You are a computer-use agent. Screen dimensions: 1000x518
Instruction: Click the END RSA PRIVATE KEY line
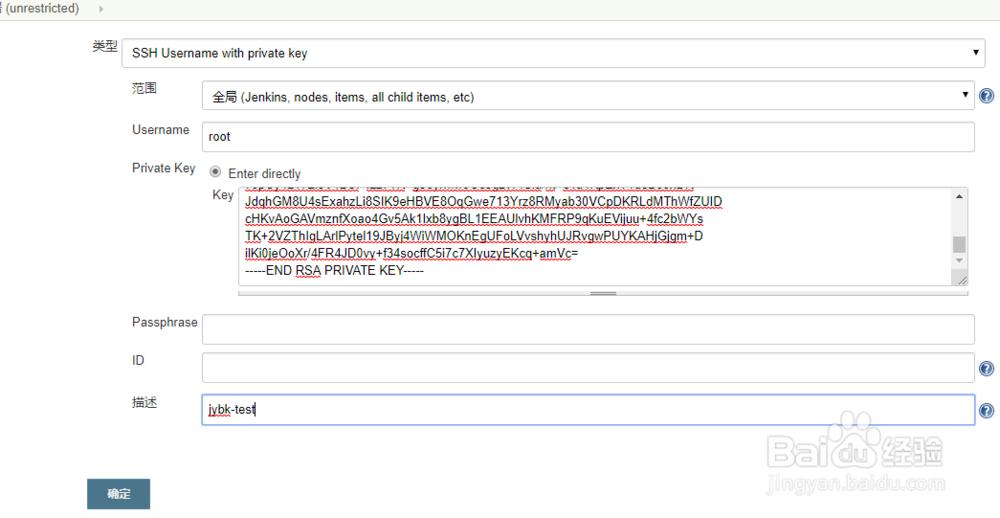(335, 270)
